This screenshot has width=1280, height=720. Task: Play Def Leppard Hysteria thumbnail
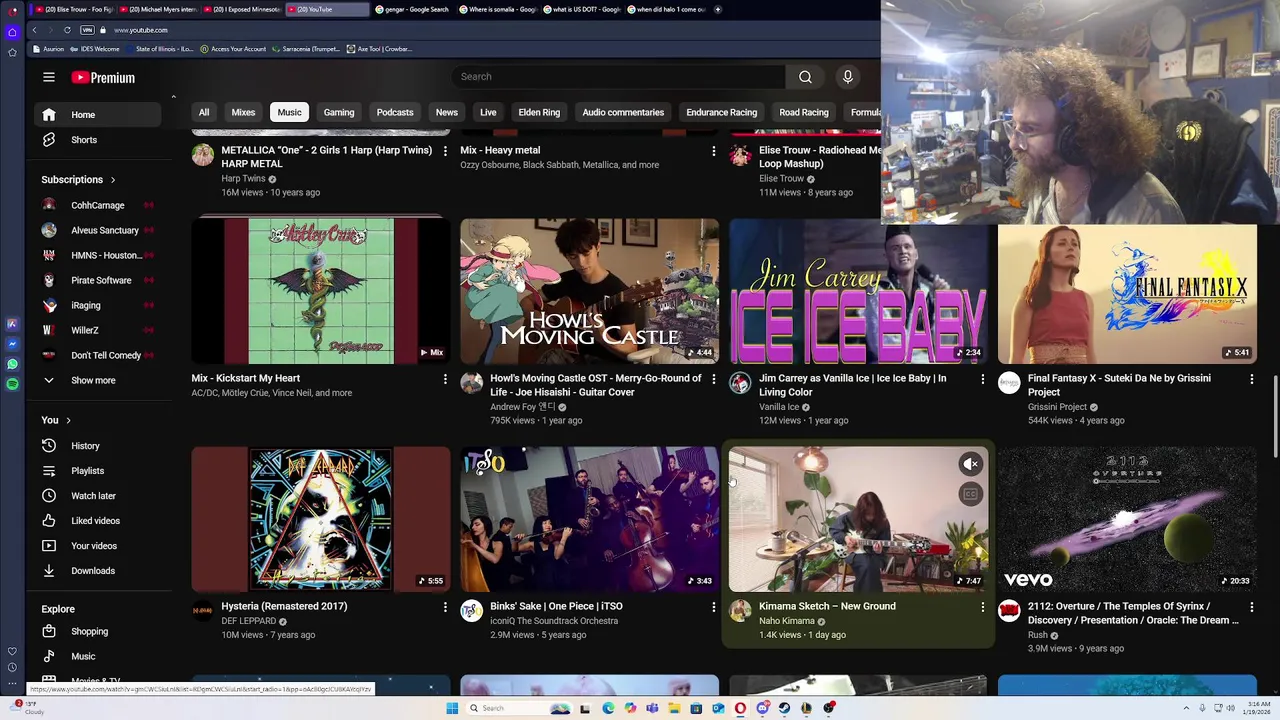[x=320, y=519]
